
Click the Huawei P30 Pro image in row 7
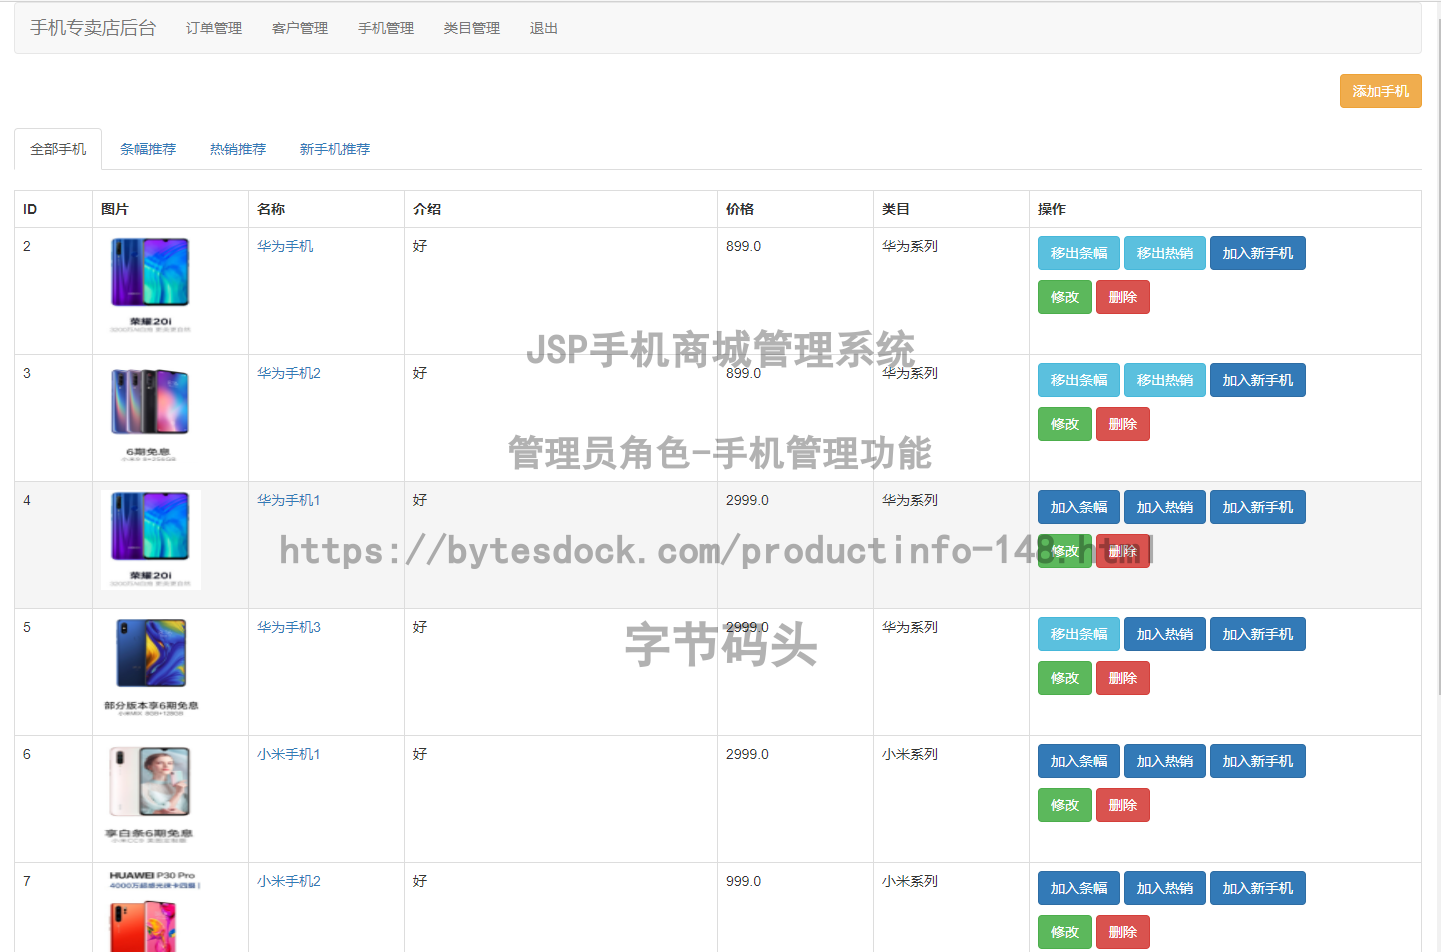click(151, 911)
